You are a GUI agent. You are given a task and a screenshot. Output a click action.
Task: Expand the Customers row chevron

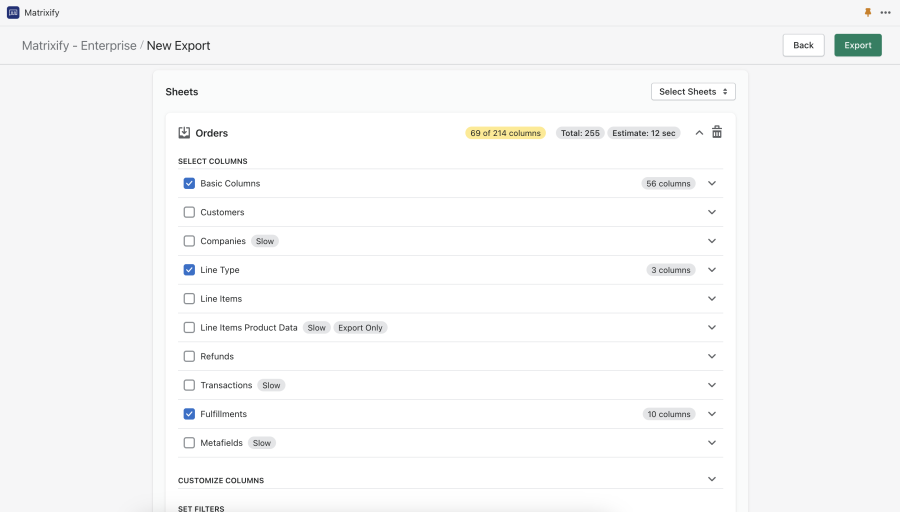pyautogui.click(x=712, y=212)
